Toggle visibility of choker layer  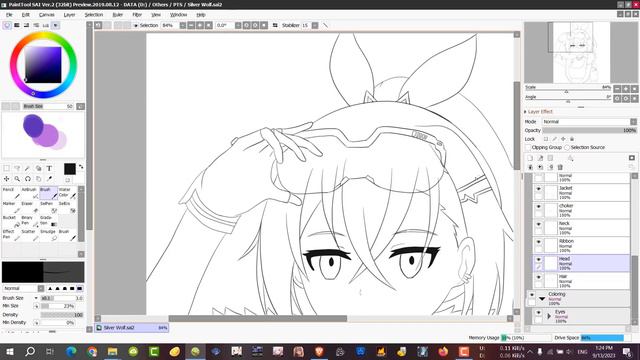[538, 207]
